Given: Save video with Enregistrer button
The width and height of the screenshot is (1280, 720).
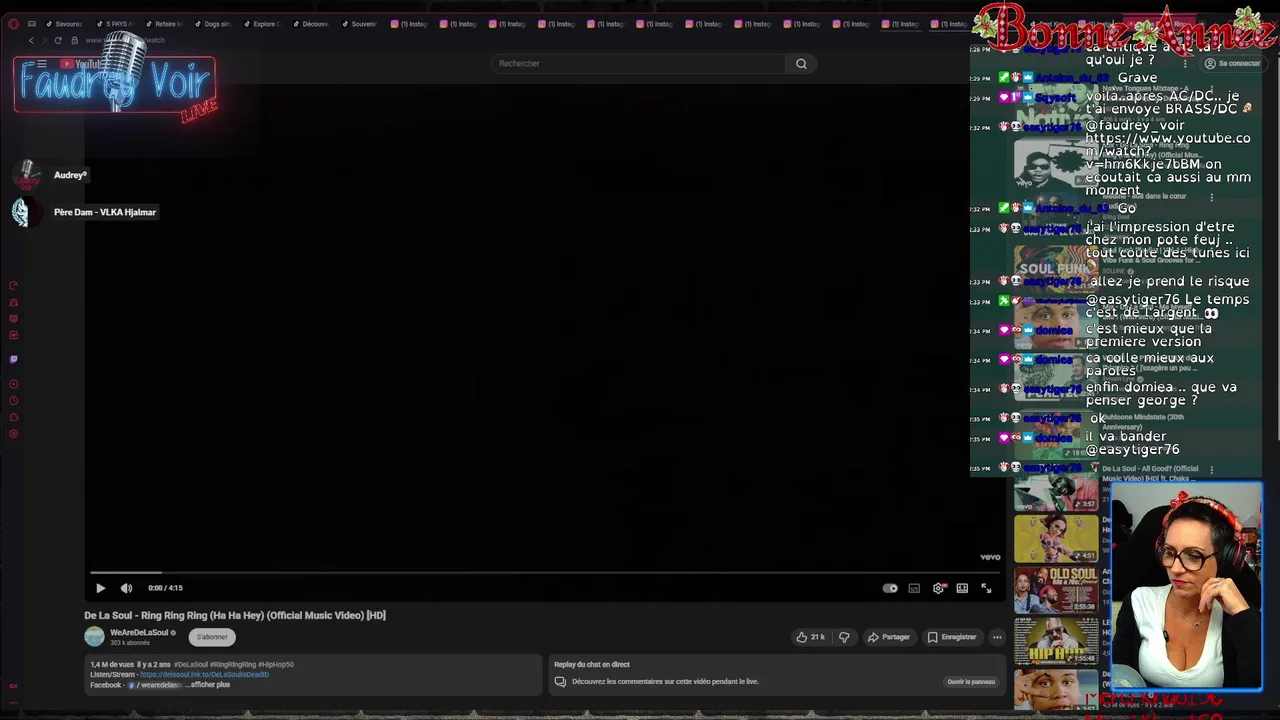Looking at the screenshot, I should (951, 637).
